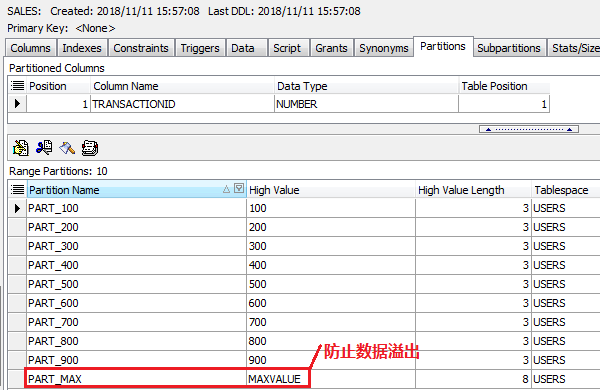This screenshot has width=600, height=390.
Task: Collapse the Partitioned Columns splitter handle
Action: click(x=529, y=129)
